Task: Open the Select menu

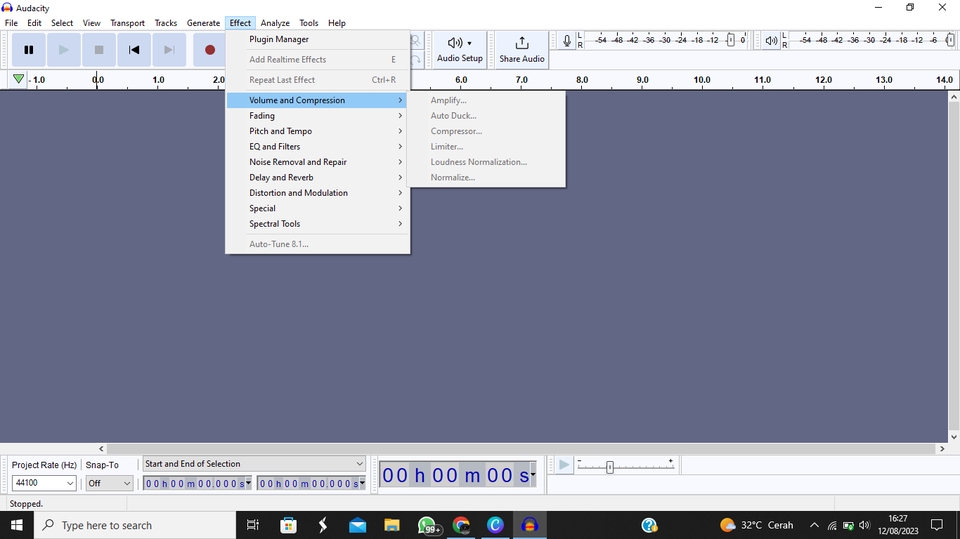Action: tap(62, 23)
